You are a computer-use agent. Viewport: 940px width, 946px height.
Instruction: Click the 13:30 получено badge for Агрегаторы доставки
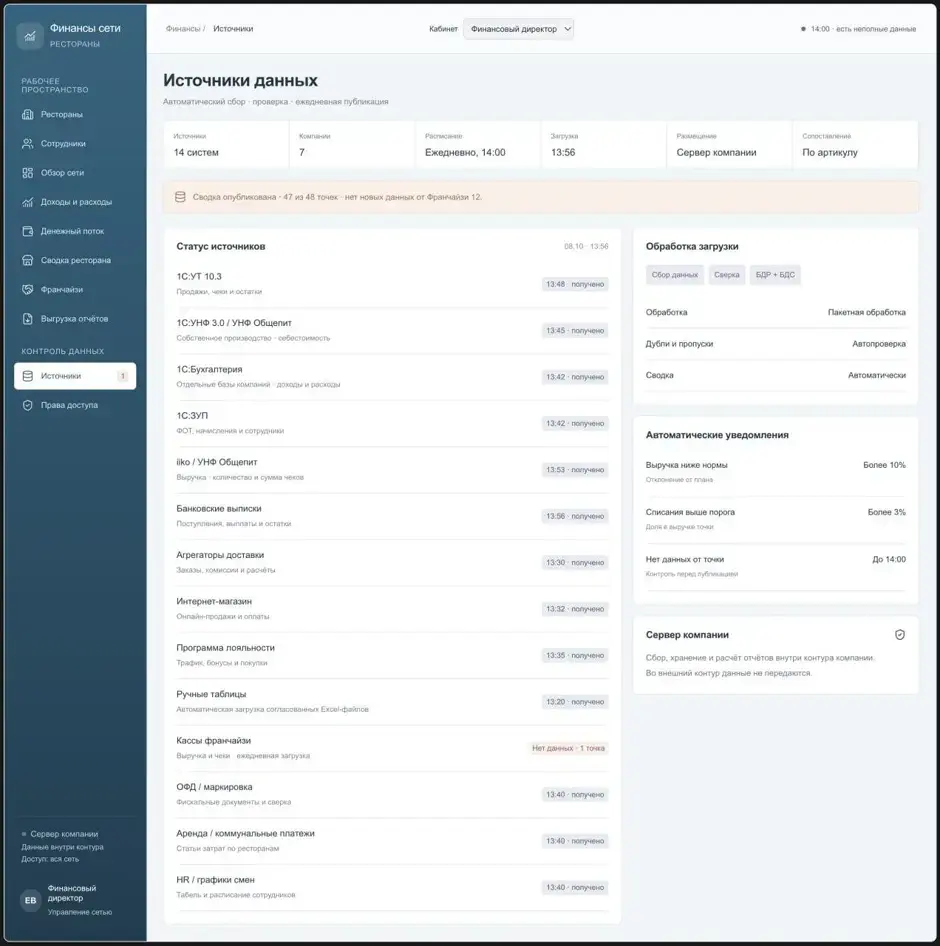575,563
